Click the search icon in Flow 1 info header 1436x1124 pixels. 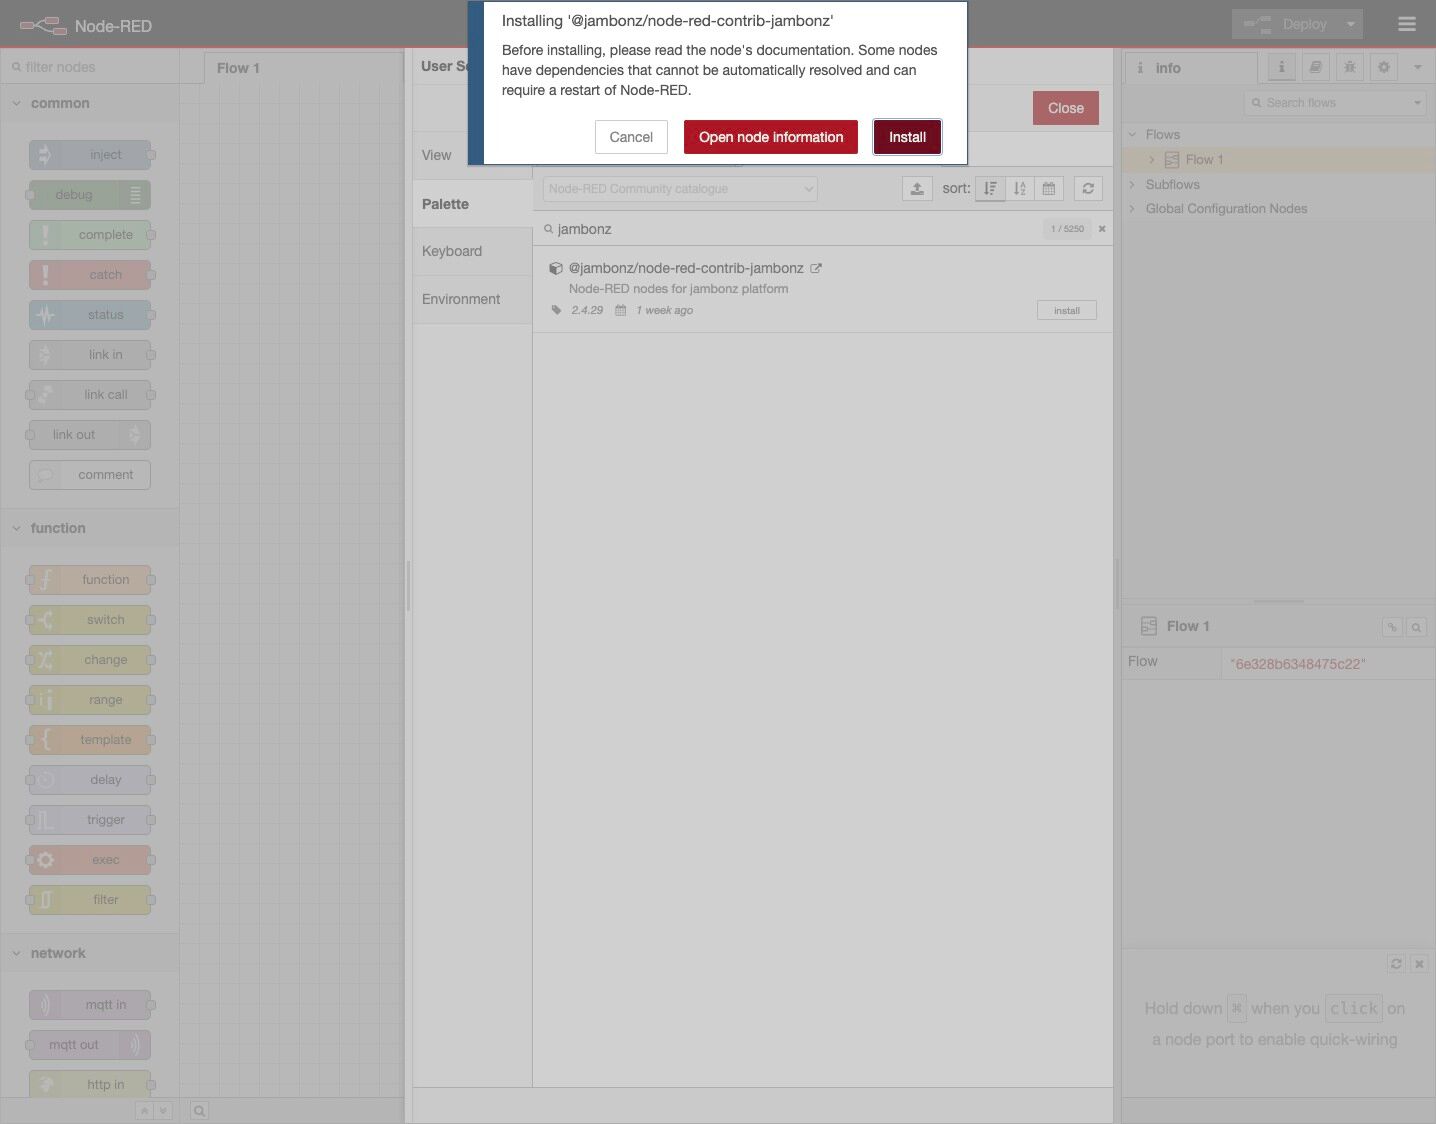tap(1416, 627)
